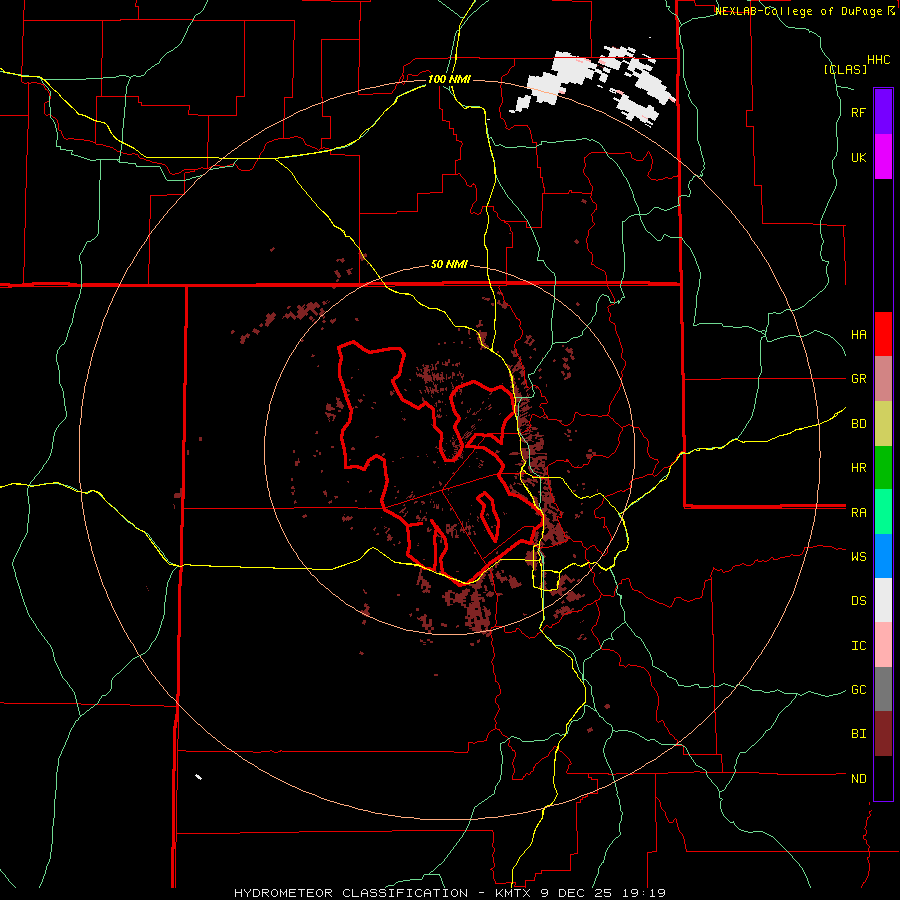Click the UK magenta legend swatch
This screenshot has width=900, height=900.
tap(883, 156)
